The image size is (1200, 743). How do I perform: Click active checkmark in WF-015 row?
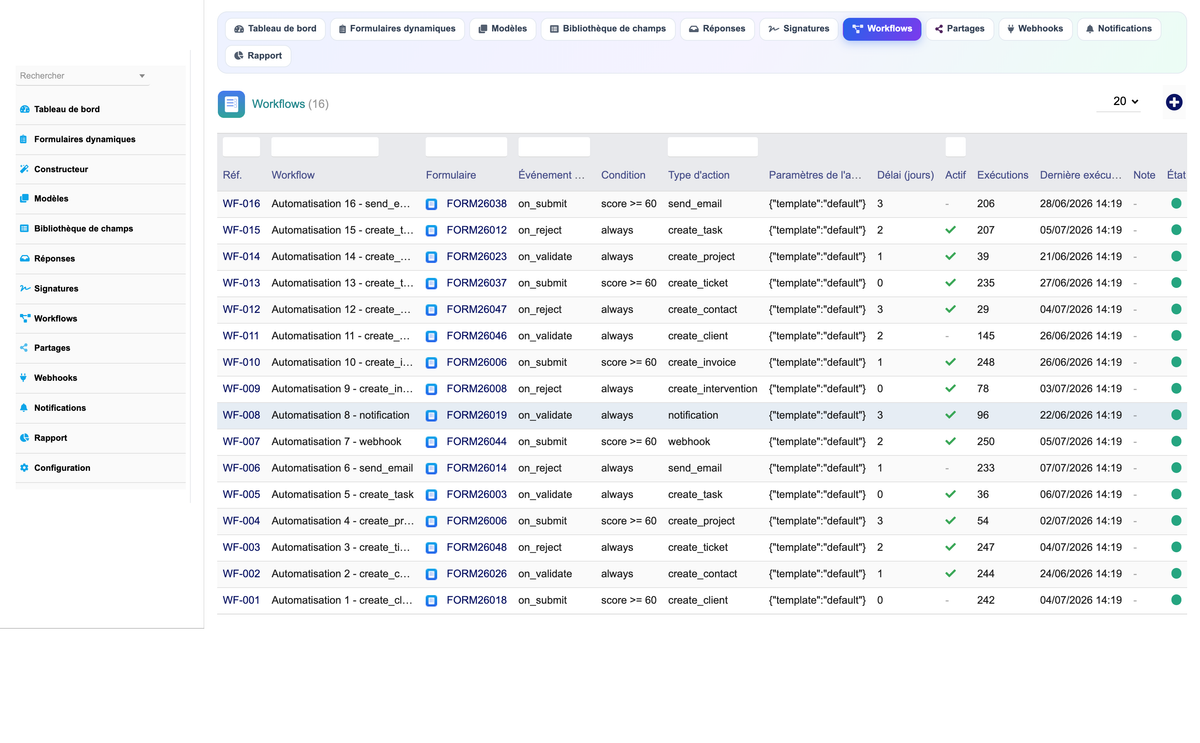click(x=950, y=230)
